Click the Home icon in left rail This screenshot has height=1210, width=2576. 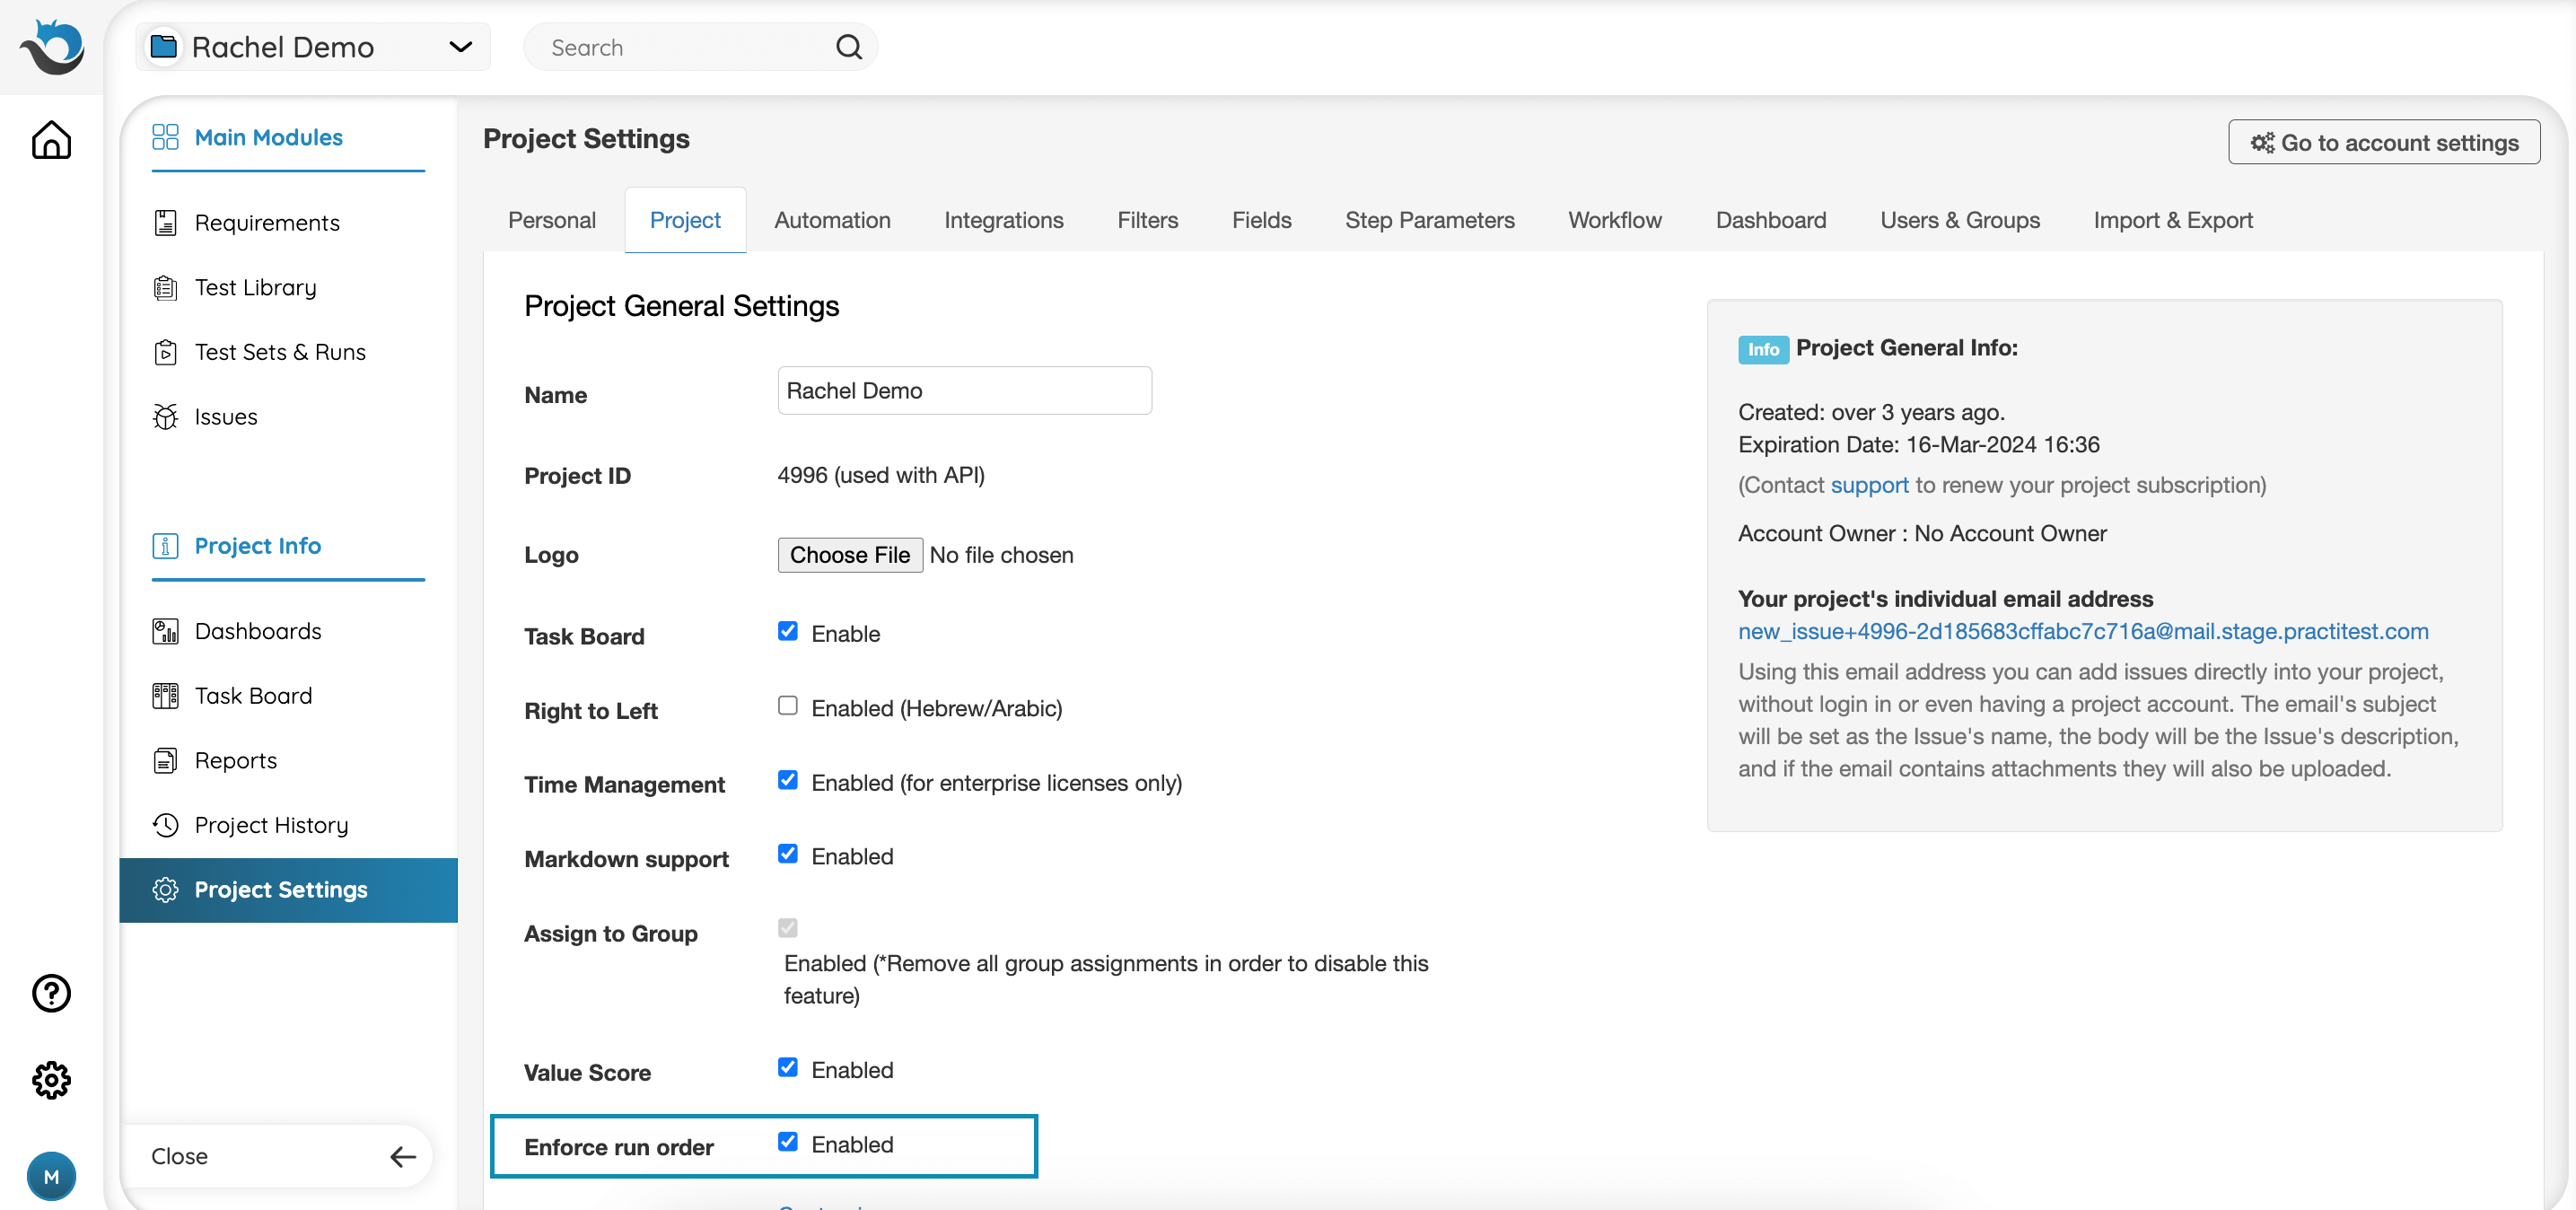click(51, 140)
